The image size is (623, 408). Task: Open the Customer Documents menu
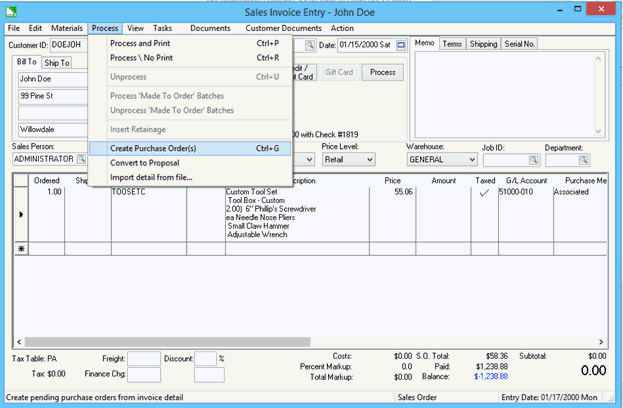point(283,28)
